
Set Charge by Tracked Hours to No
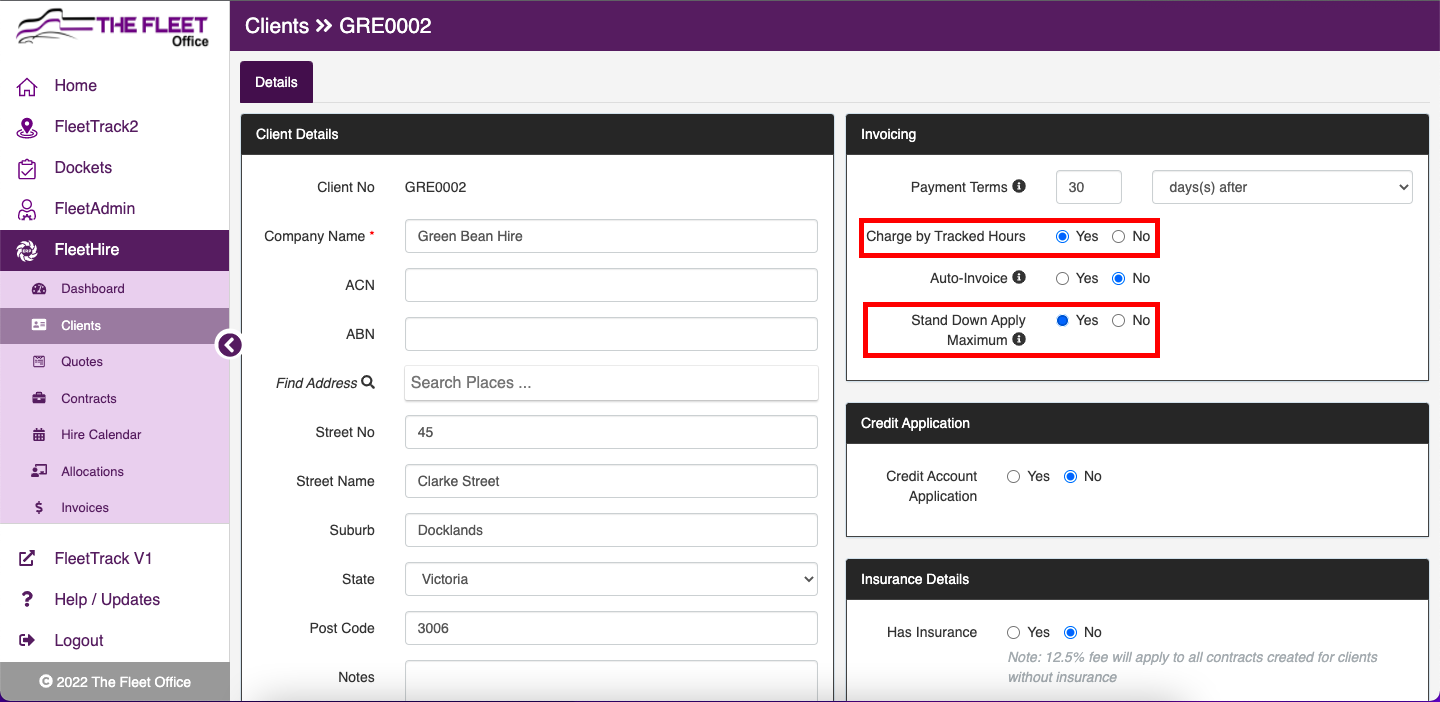pos(1119,237)
